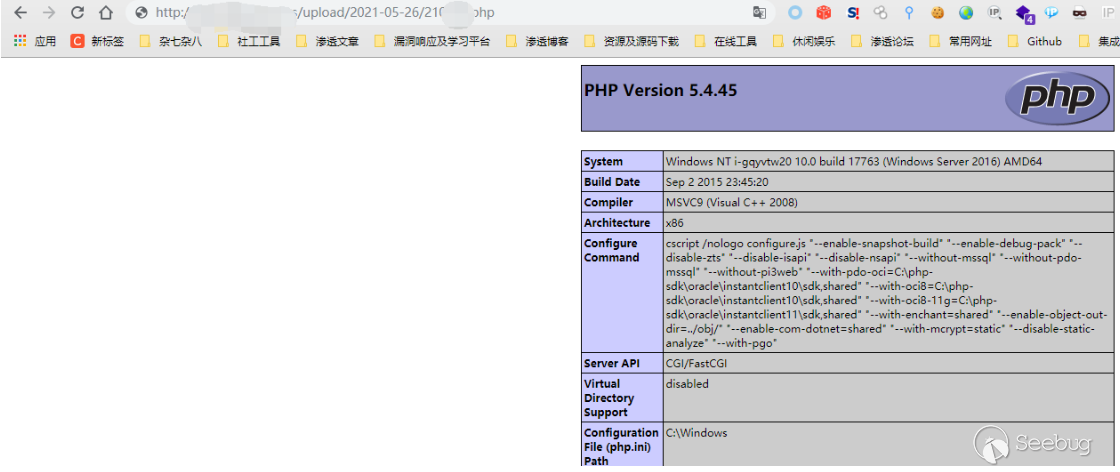The width and height of the screenshot is (1120, 472).
Task: Reload the page with the refresh icon
Action: pos(77,13)
